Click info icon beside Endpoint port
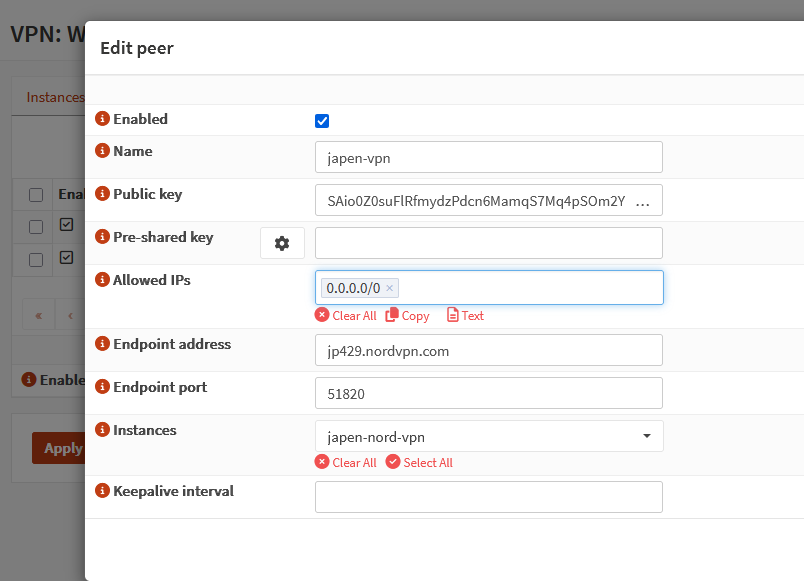 [101, 387]
